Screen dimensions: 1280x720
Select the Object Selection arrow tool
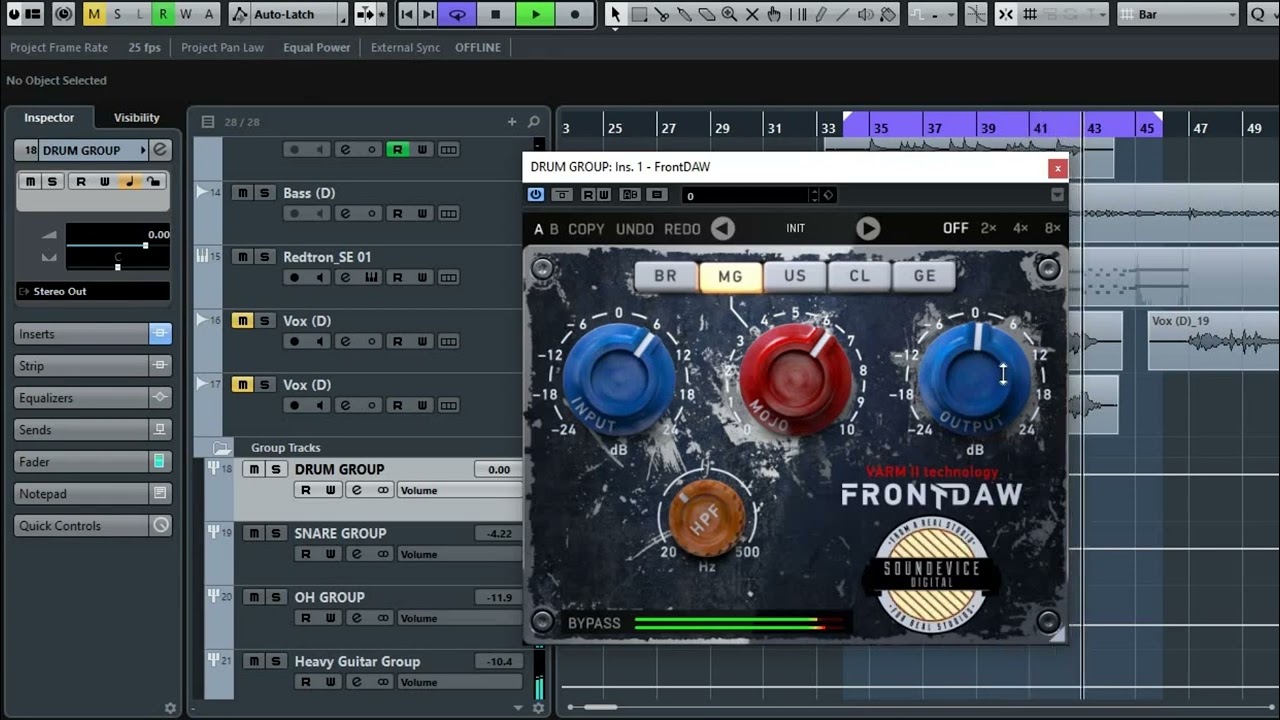point(616,14)
